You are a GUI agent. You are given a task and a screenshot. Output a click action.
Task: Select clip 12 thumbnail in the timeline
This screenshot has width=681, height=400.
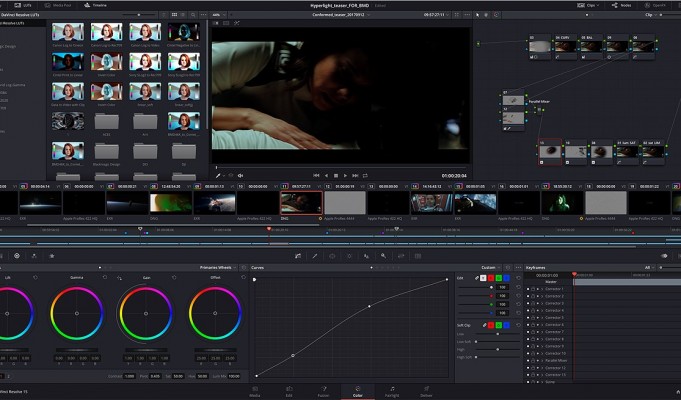(345, 203)
